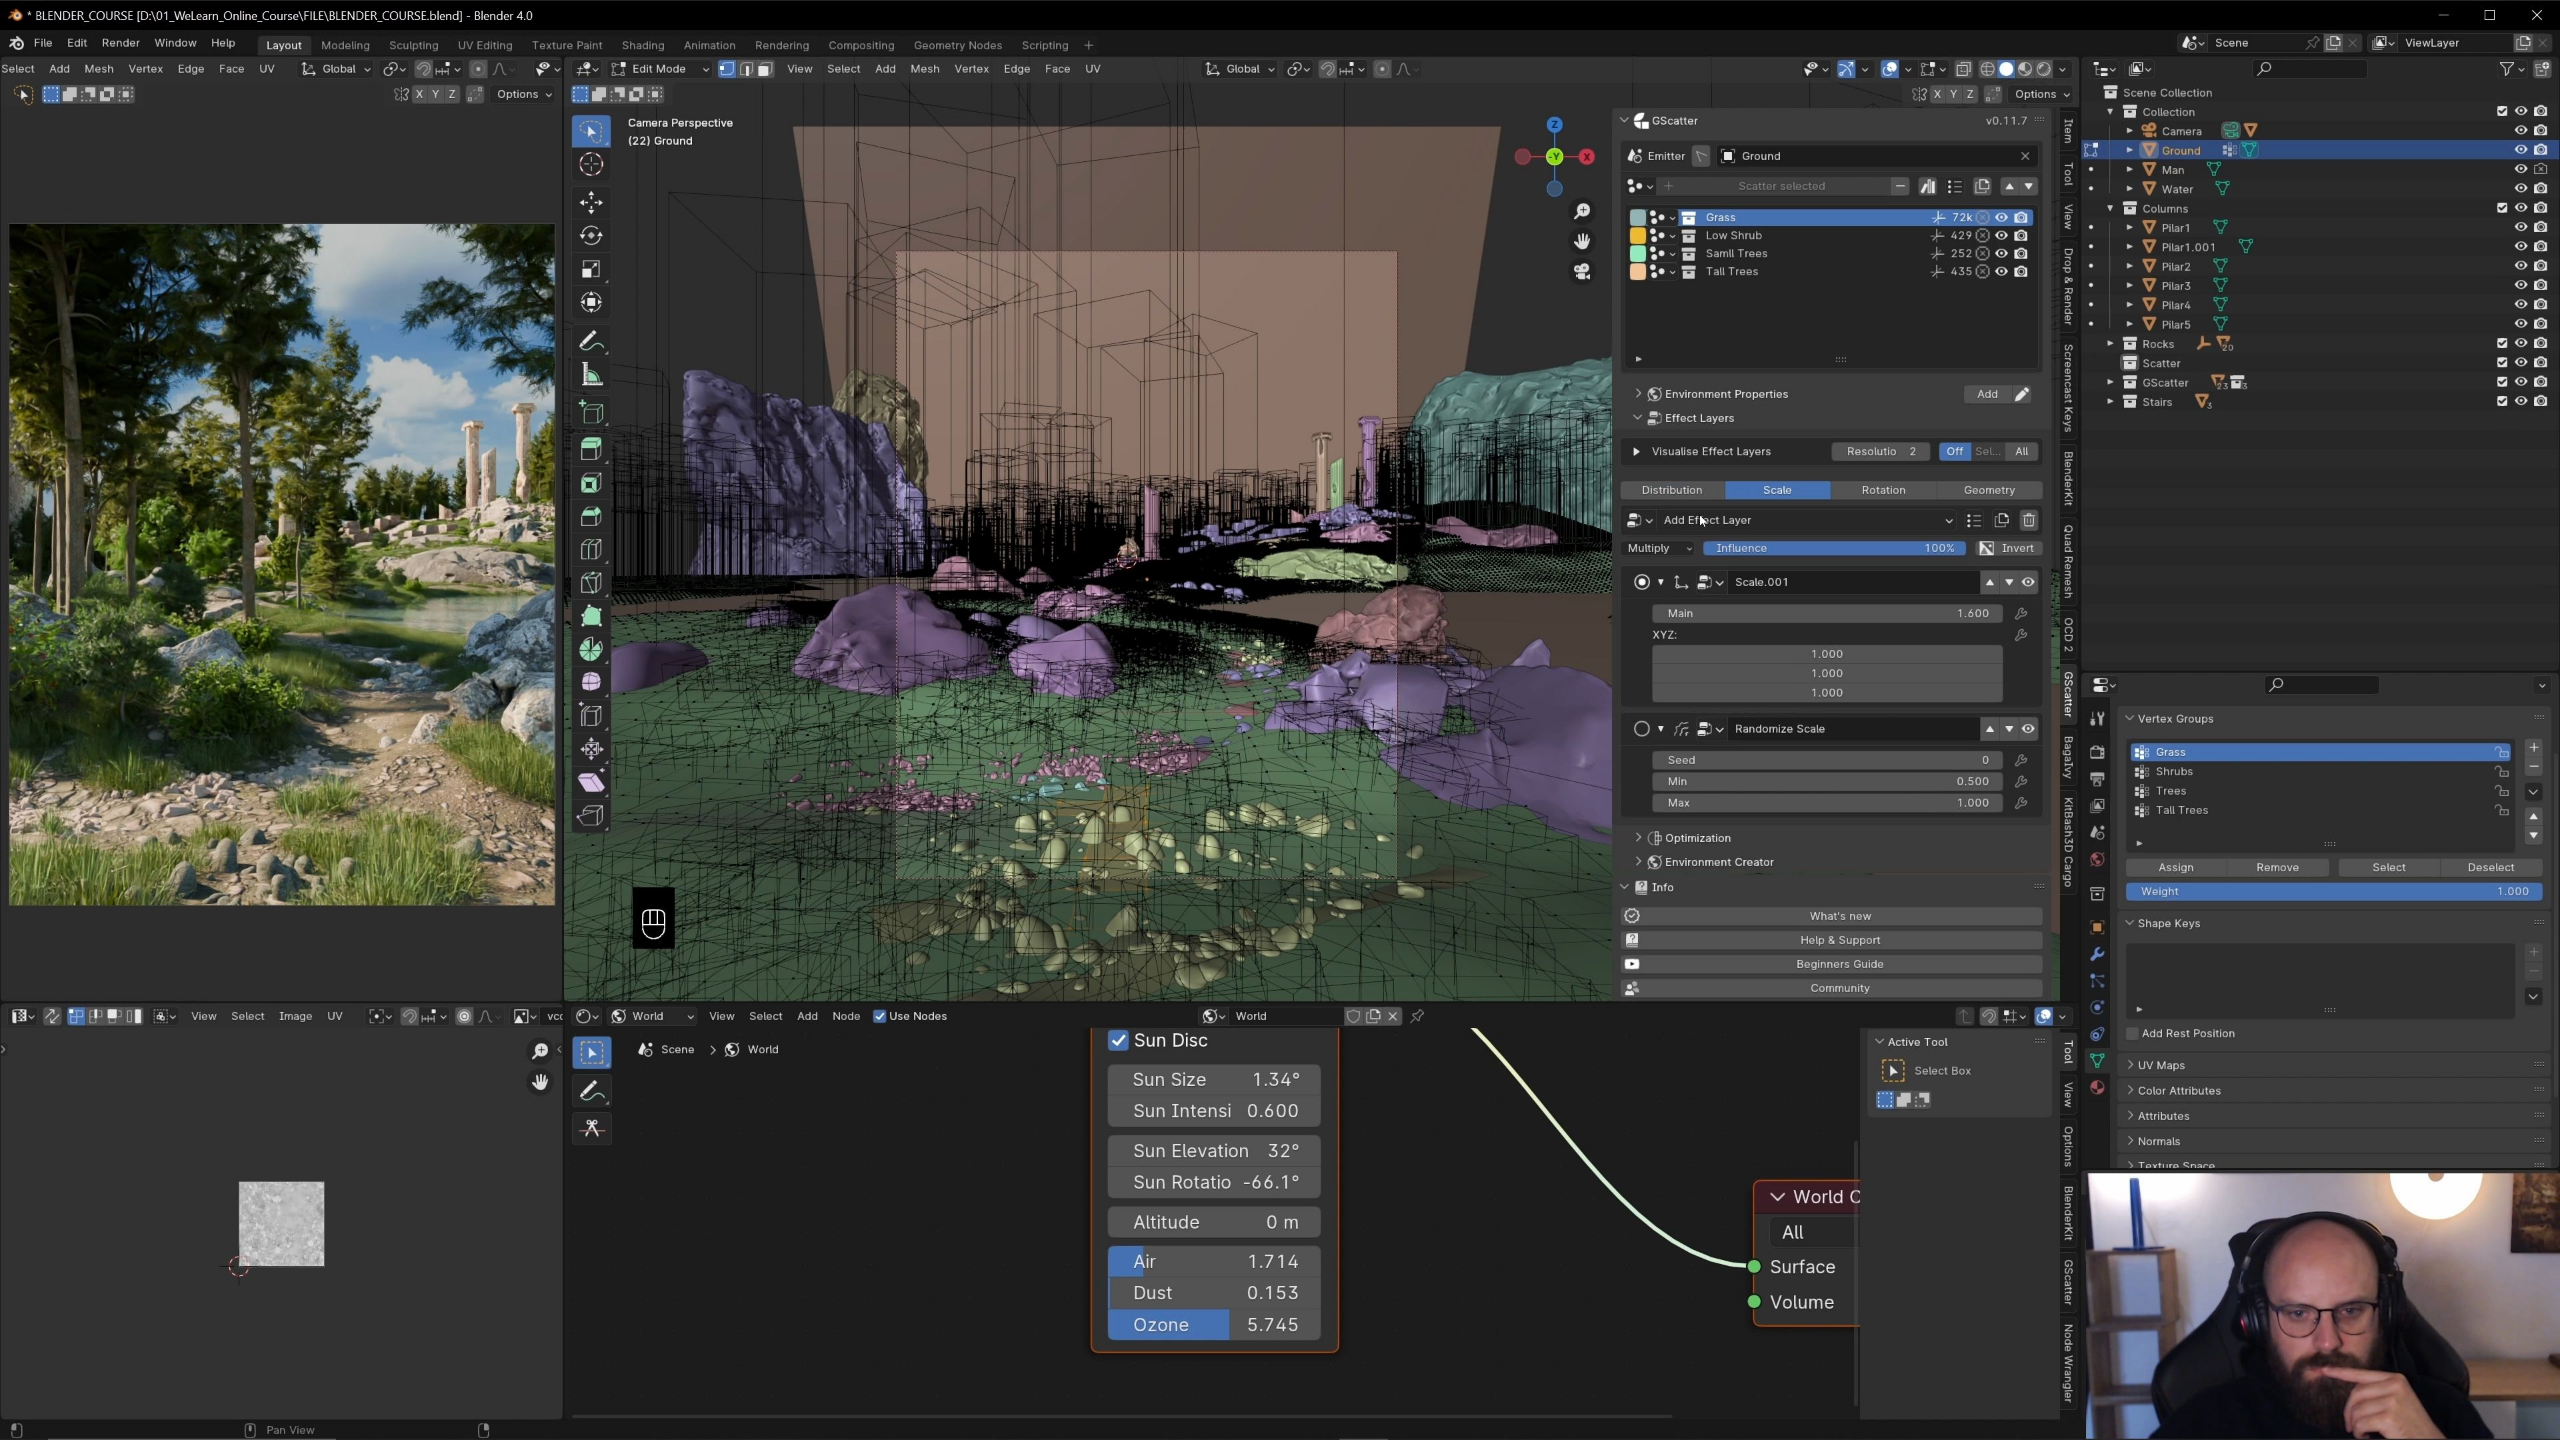The height and width of the screenshot is (1440, 2560).
Task: Open the Beginners Guide link
Action: tap(1838, 964)
